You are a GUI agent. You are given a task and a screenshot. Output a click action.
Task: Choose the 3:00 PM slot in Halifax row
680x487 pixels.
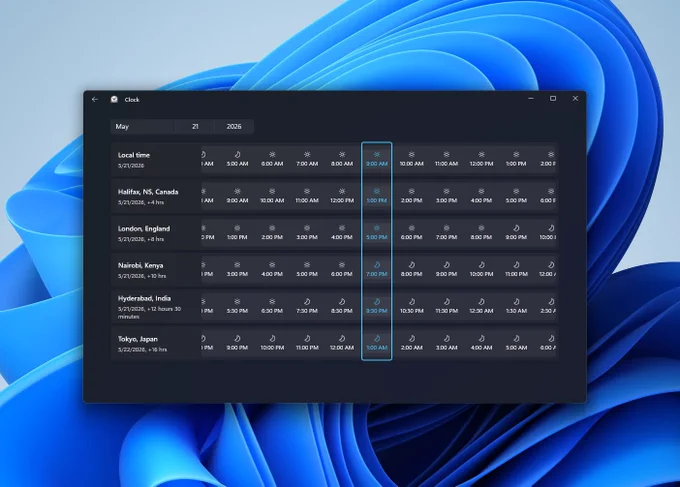tap(446, 196)
